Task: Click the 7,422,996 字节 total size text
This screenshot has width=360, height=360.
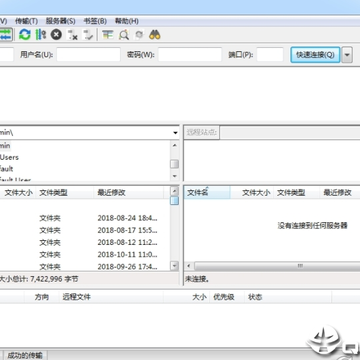Action: 54,279
